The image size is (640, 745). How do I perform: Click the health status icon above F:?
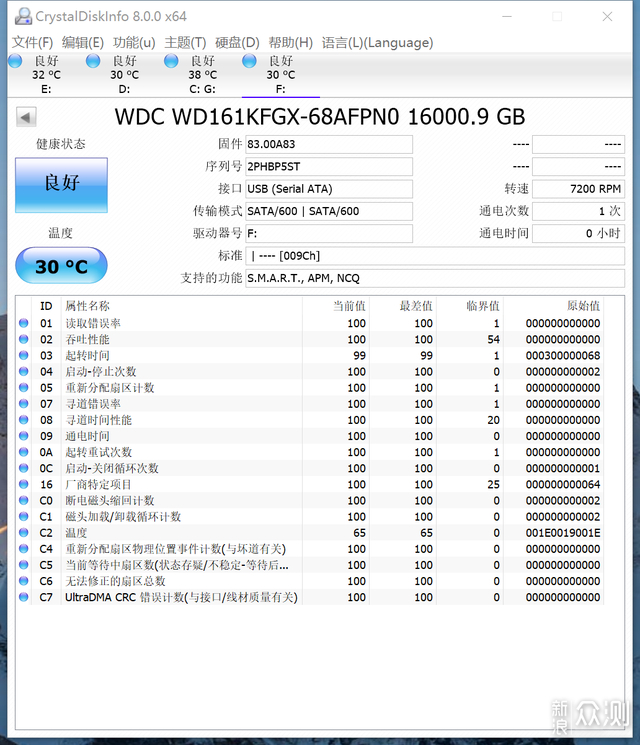coord(249,61)
